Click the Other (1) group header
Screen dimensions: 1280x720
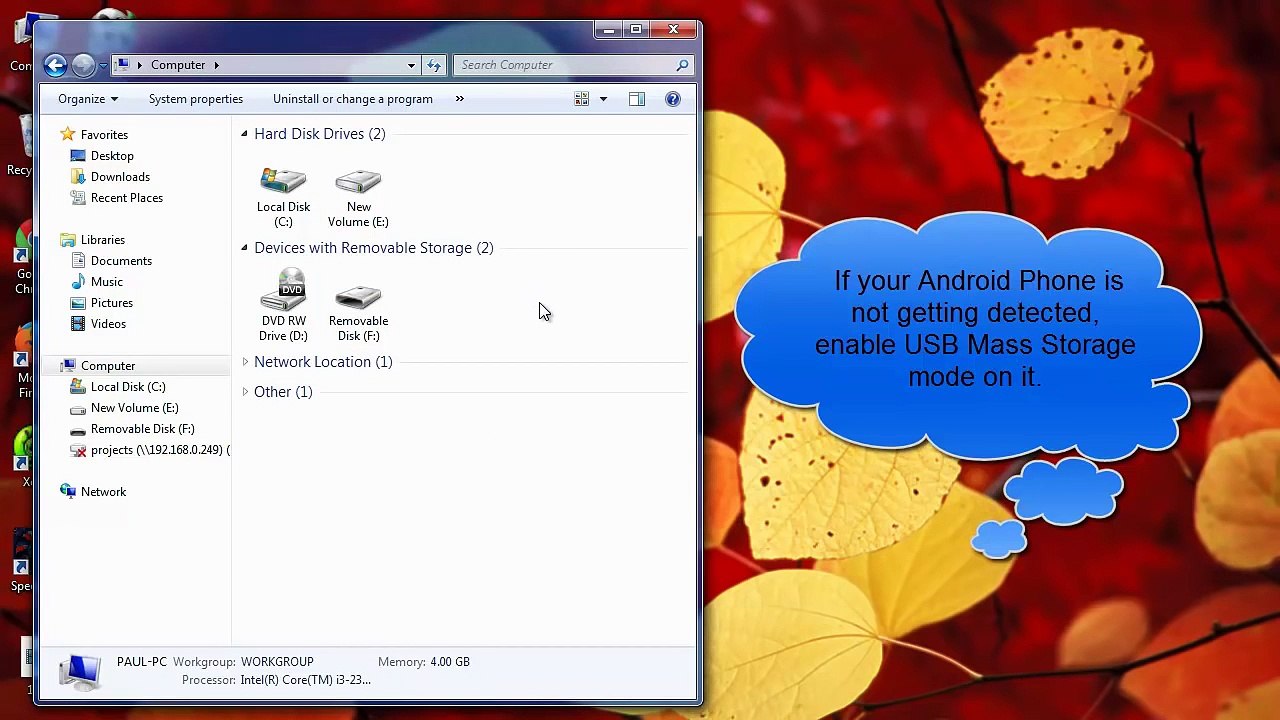[x=283, y=392]
